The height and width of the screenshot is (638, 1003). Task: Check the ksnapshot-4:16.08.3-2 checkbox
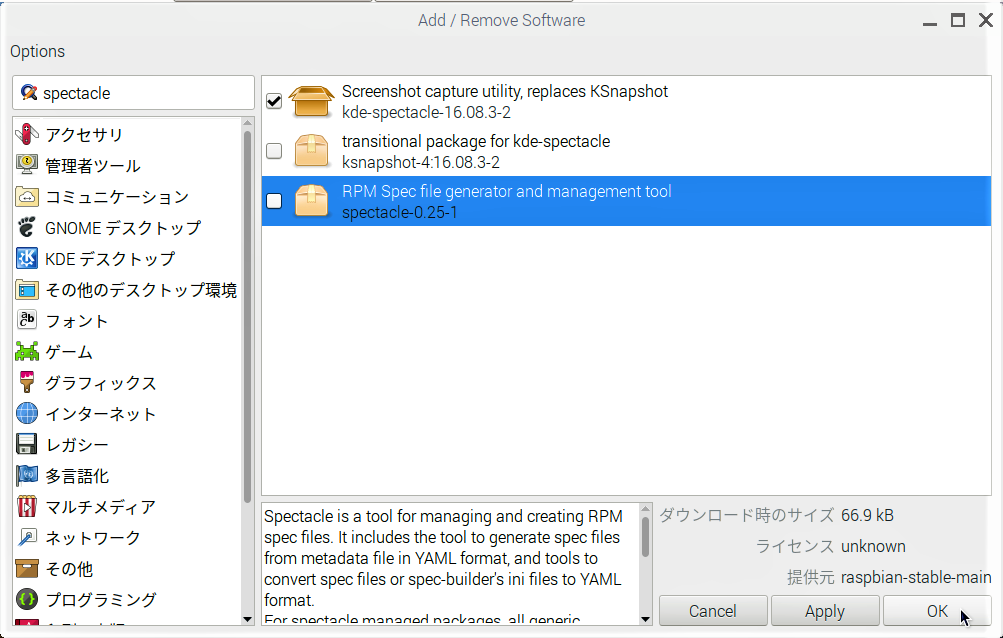[274, 151]
